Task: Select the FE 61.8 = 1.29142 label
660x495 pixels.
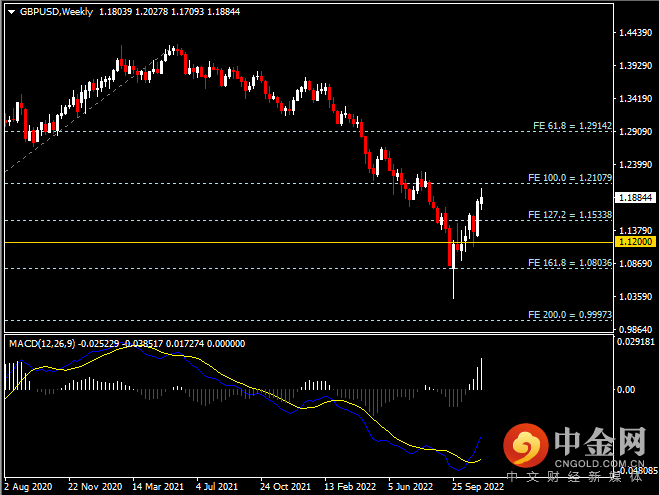Action: point(572,125)
